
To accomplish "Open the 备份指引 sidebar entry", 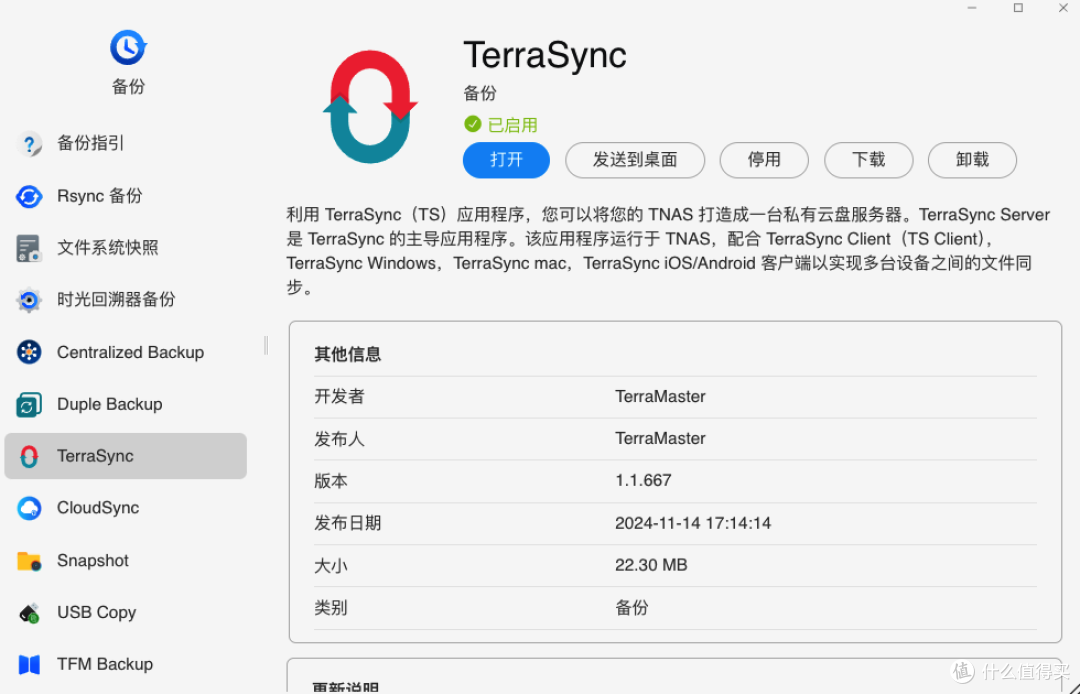I will coord(90,143).
